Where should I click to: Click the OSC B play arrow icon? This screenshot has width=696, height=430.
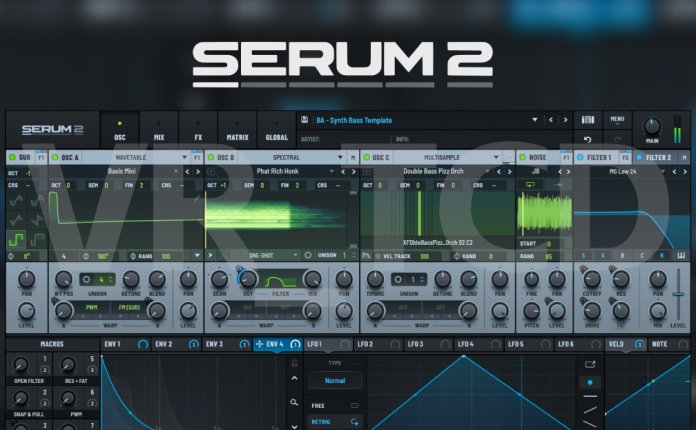click(x=210, y=256)
